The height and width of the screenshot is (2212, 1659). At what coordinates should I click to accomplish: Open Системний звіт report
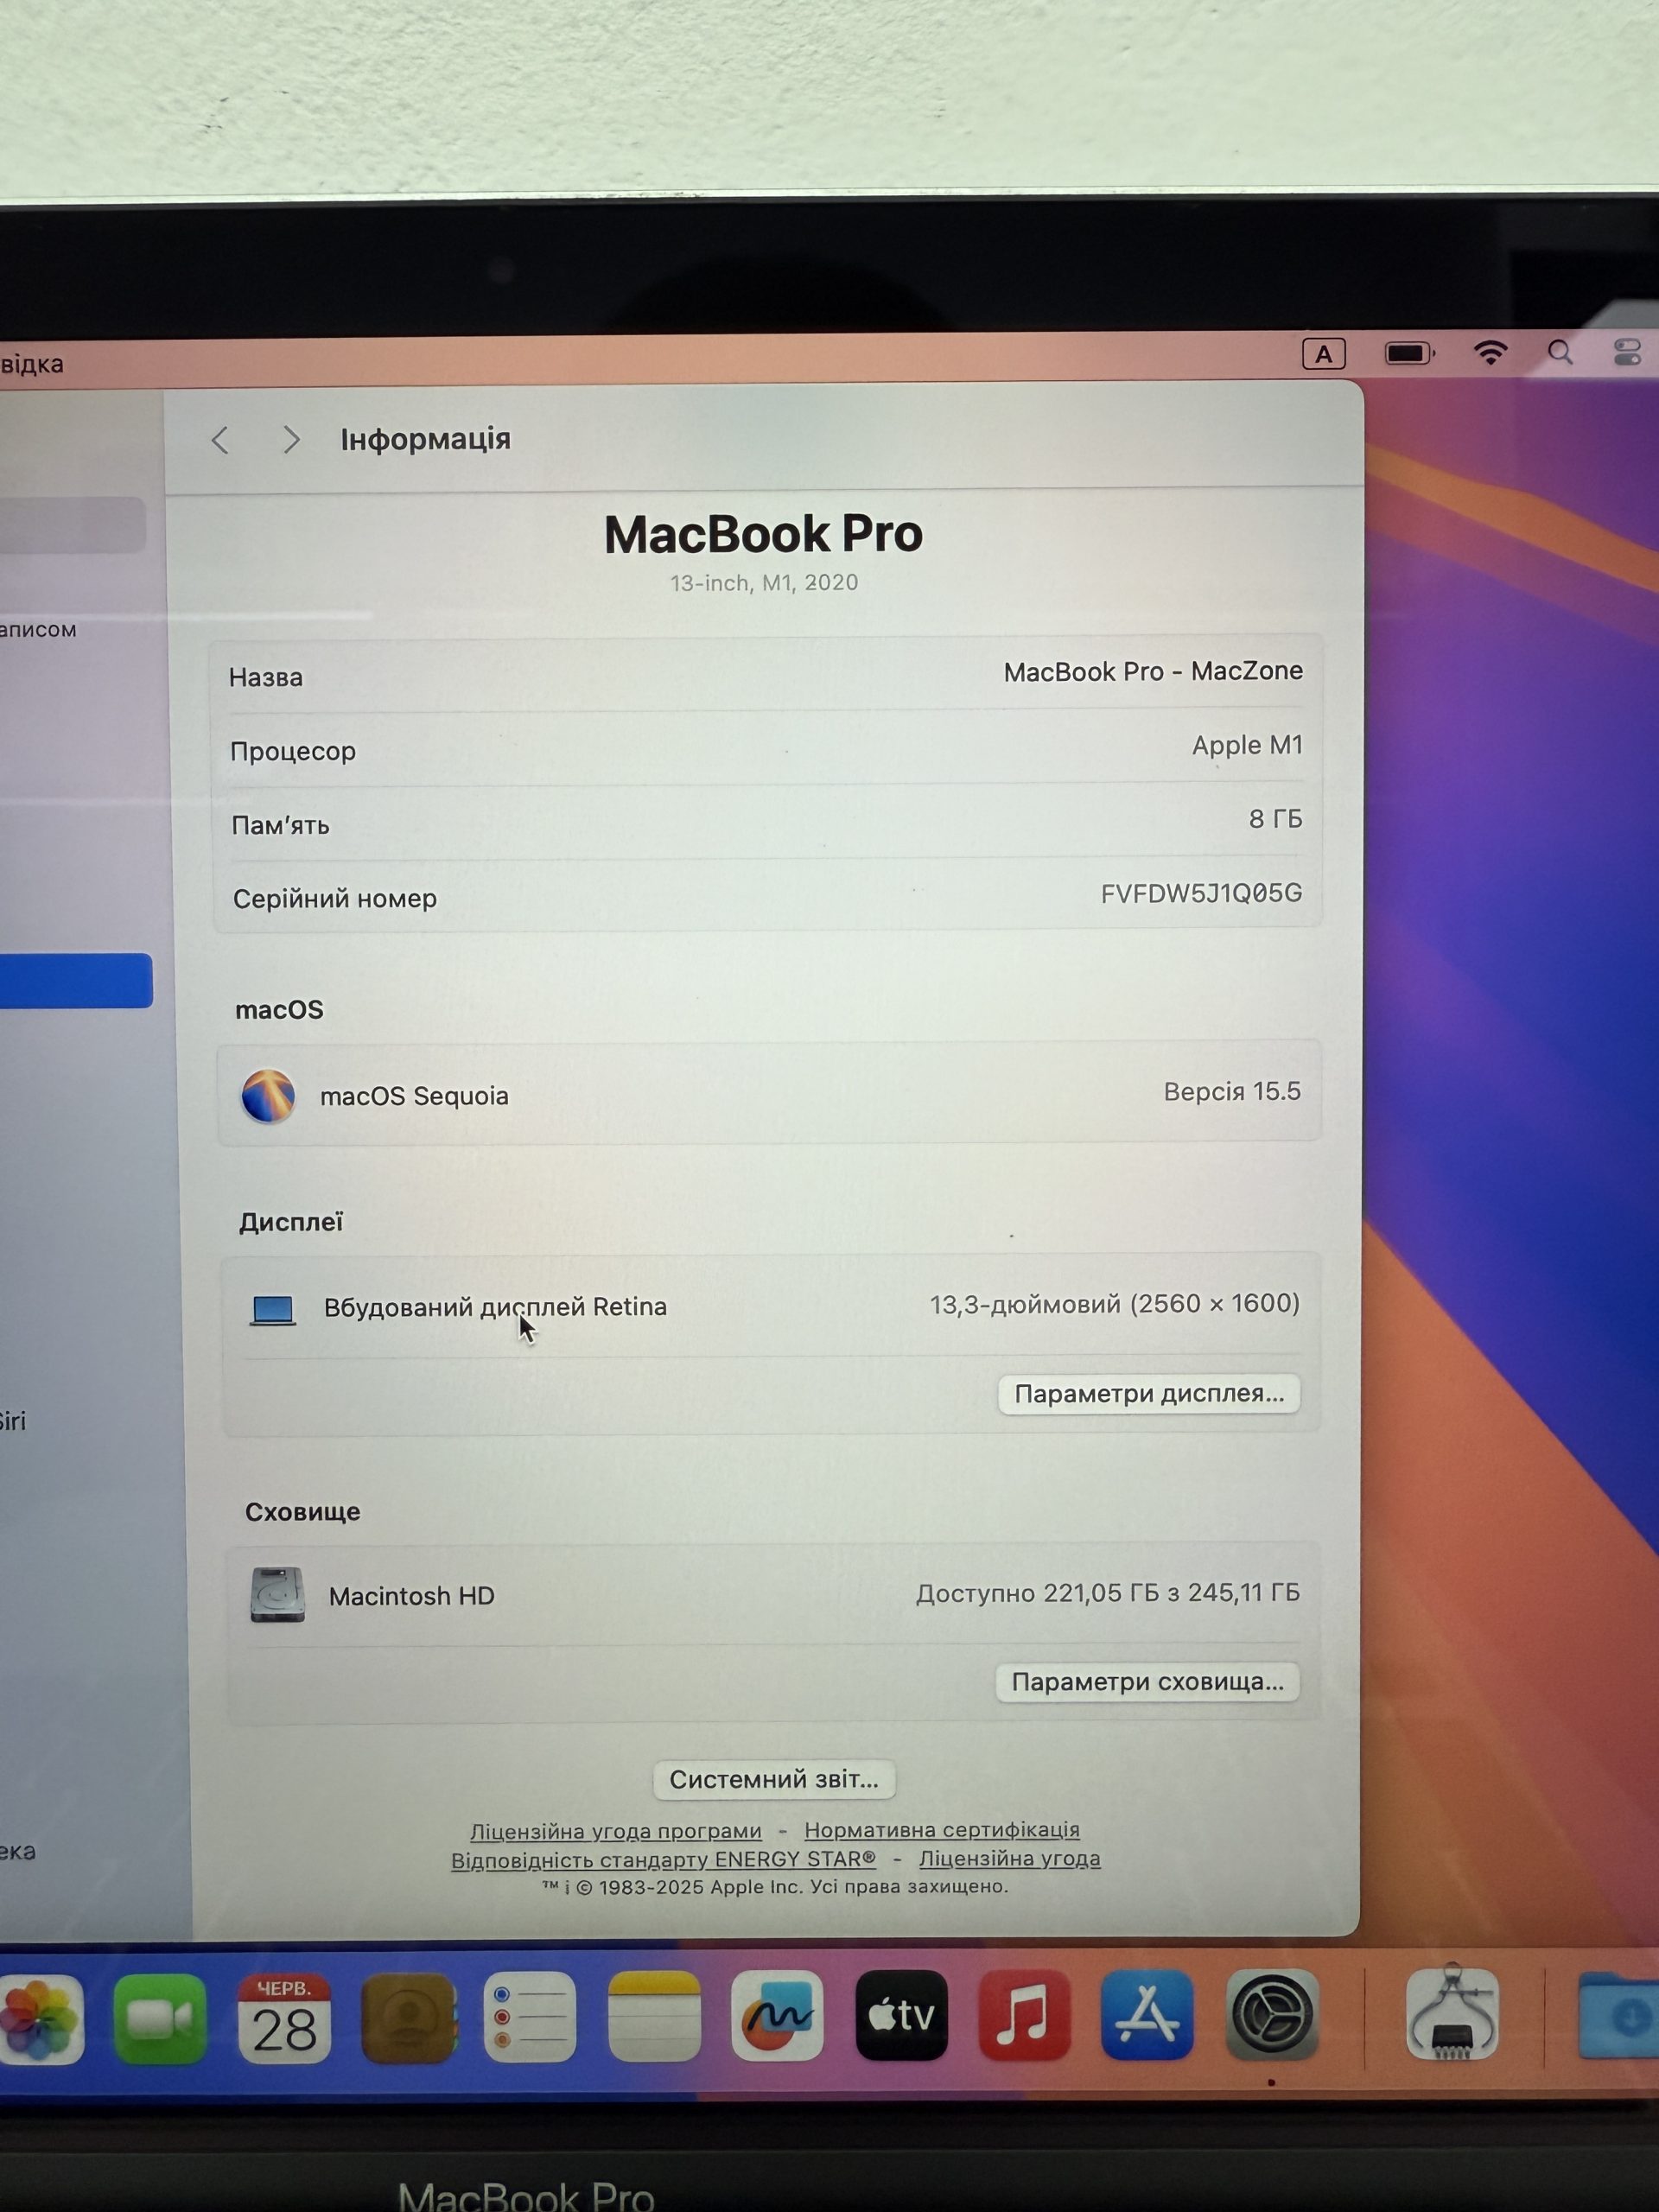(774, 1780)
